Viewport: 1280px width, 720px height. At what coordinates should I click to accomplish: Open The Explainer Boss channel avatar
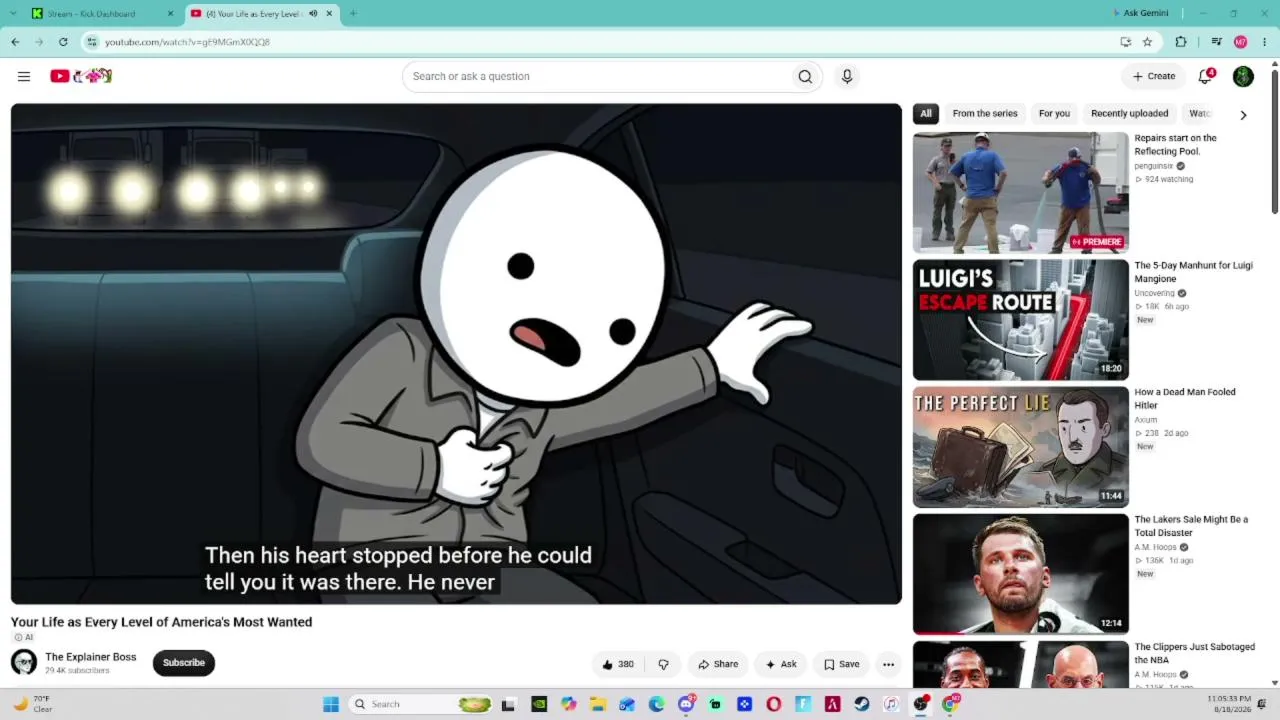click(x=24, y=662)
